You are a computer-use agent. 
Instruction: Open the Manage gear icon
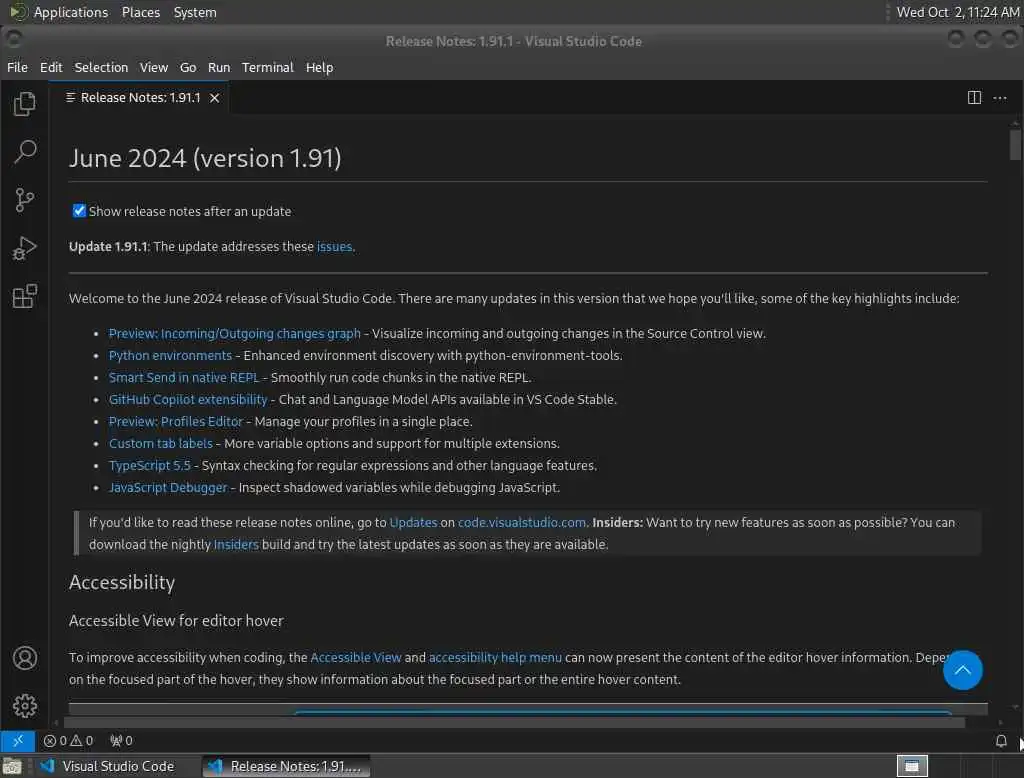(x=25, y=705)
